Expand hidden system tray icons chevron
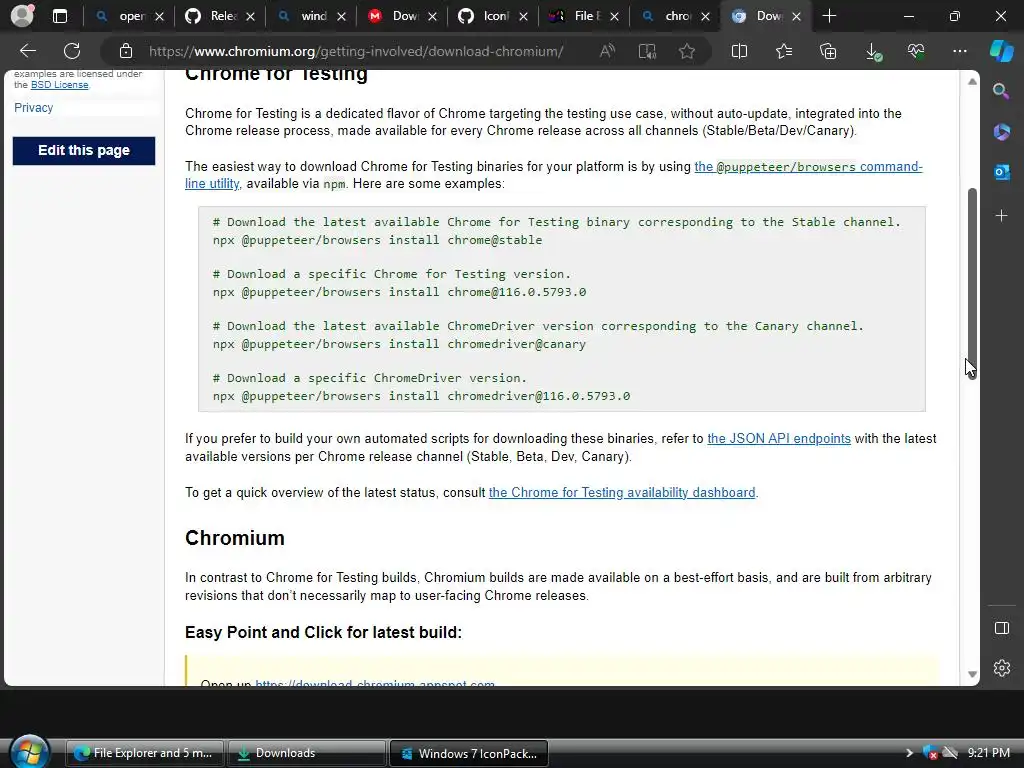The height and width of the screenshot is (768, 1024). [909, 753]
